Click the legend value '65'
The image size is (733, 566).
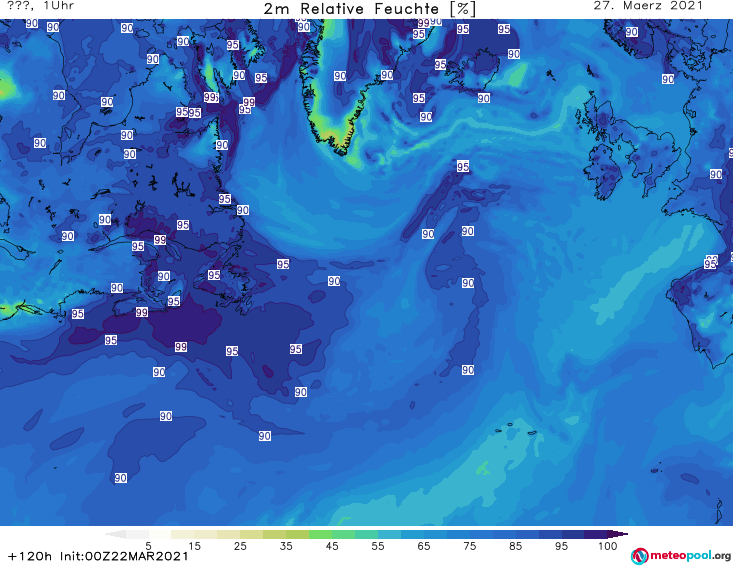[x=424, y=546]
